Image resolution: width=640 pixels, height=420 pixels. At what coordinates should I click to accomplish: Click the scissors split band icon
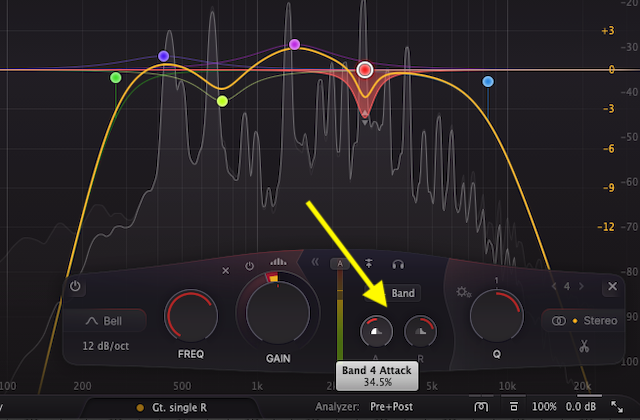pyautogui.click(x=582, y=347)
